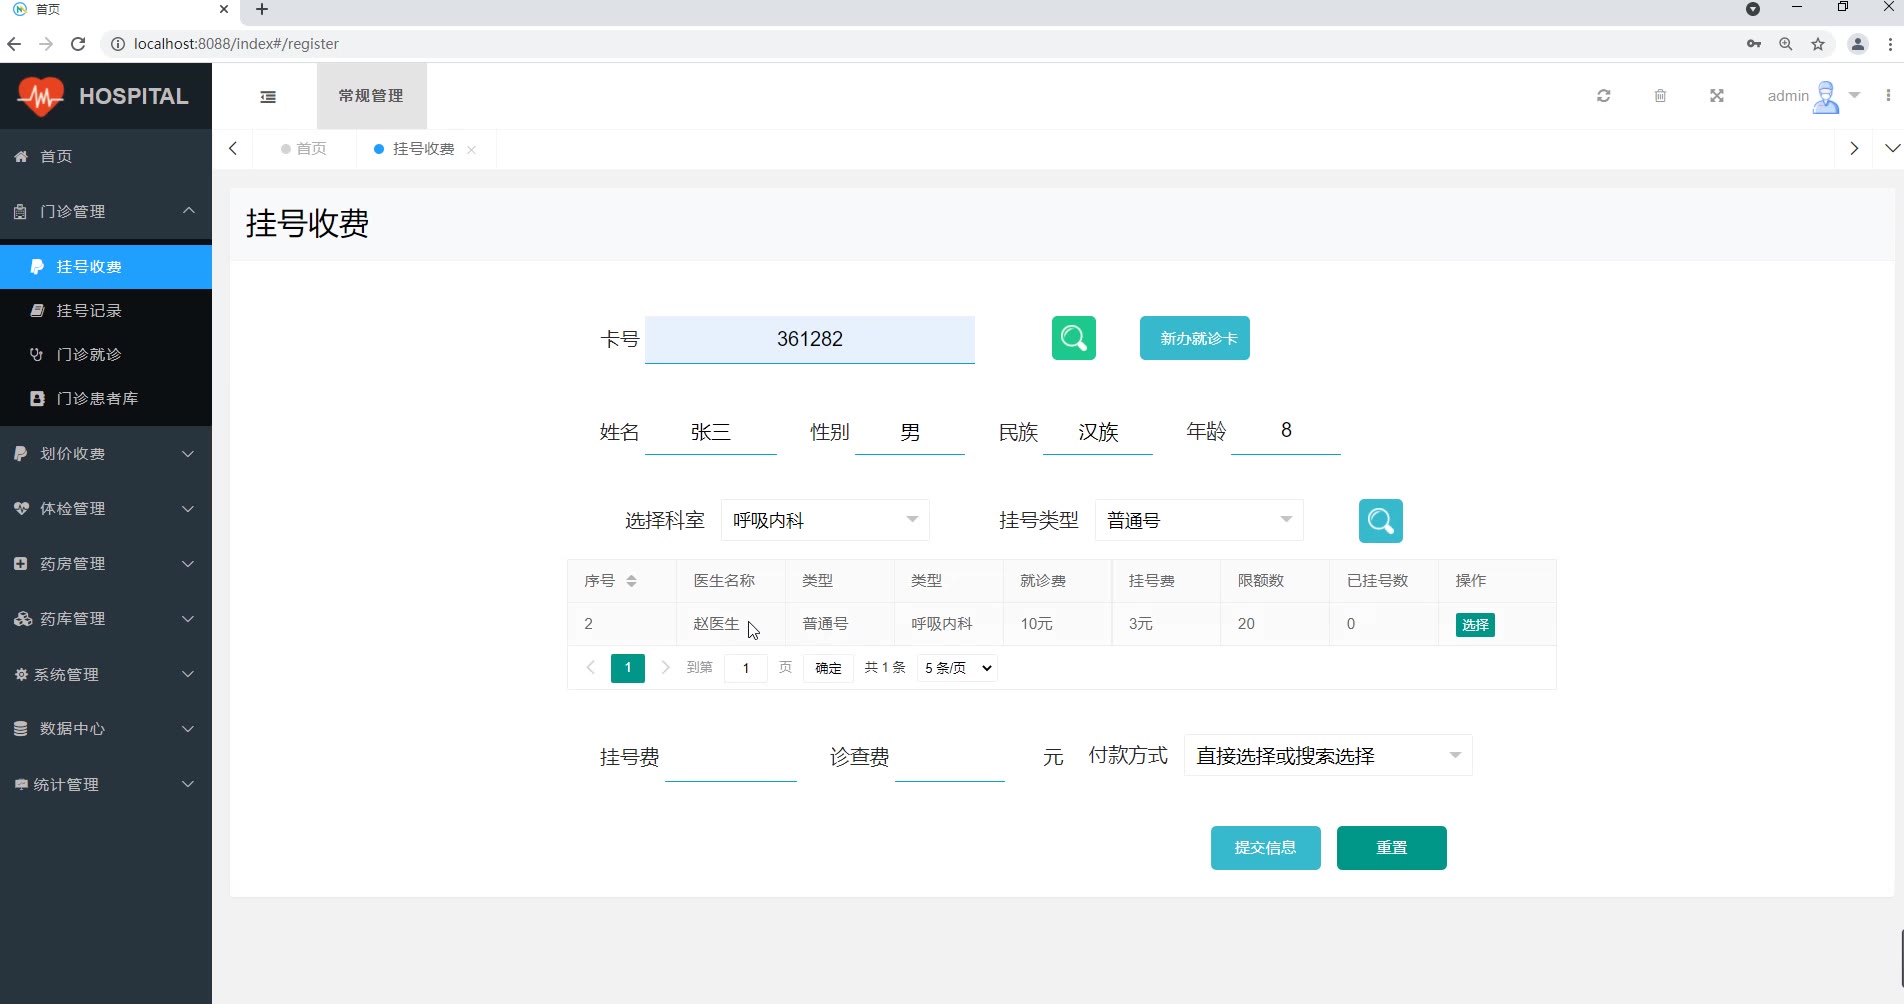This screenshot has height=1004, width=1904.
Task: Click the 新办就诊卡 button
Action: [x=1194, y=338]
